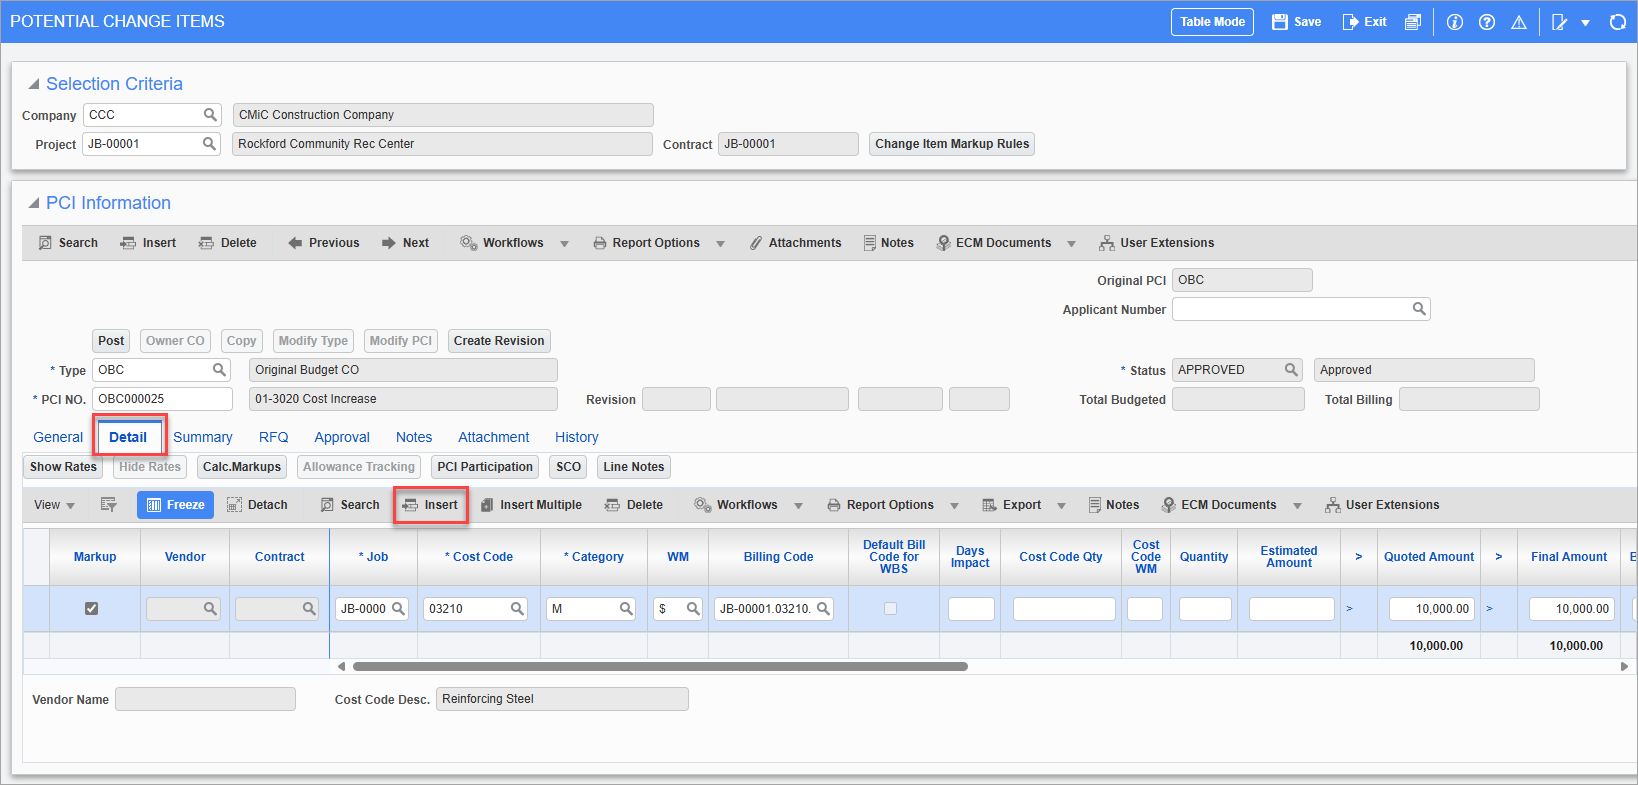This screenshot has height=785, width=1638.
Task: Toggle the Markup checkbox in row
Action: coord(92,608)
